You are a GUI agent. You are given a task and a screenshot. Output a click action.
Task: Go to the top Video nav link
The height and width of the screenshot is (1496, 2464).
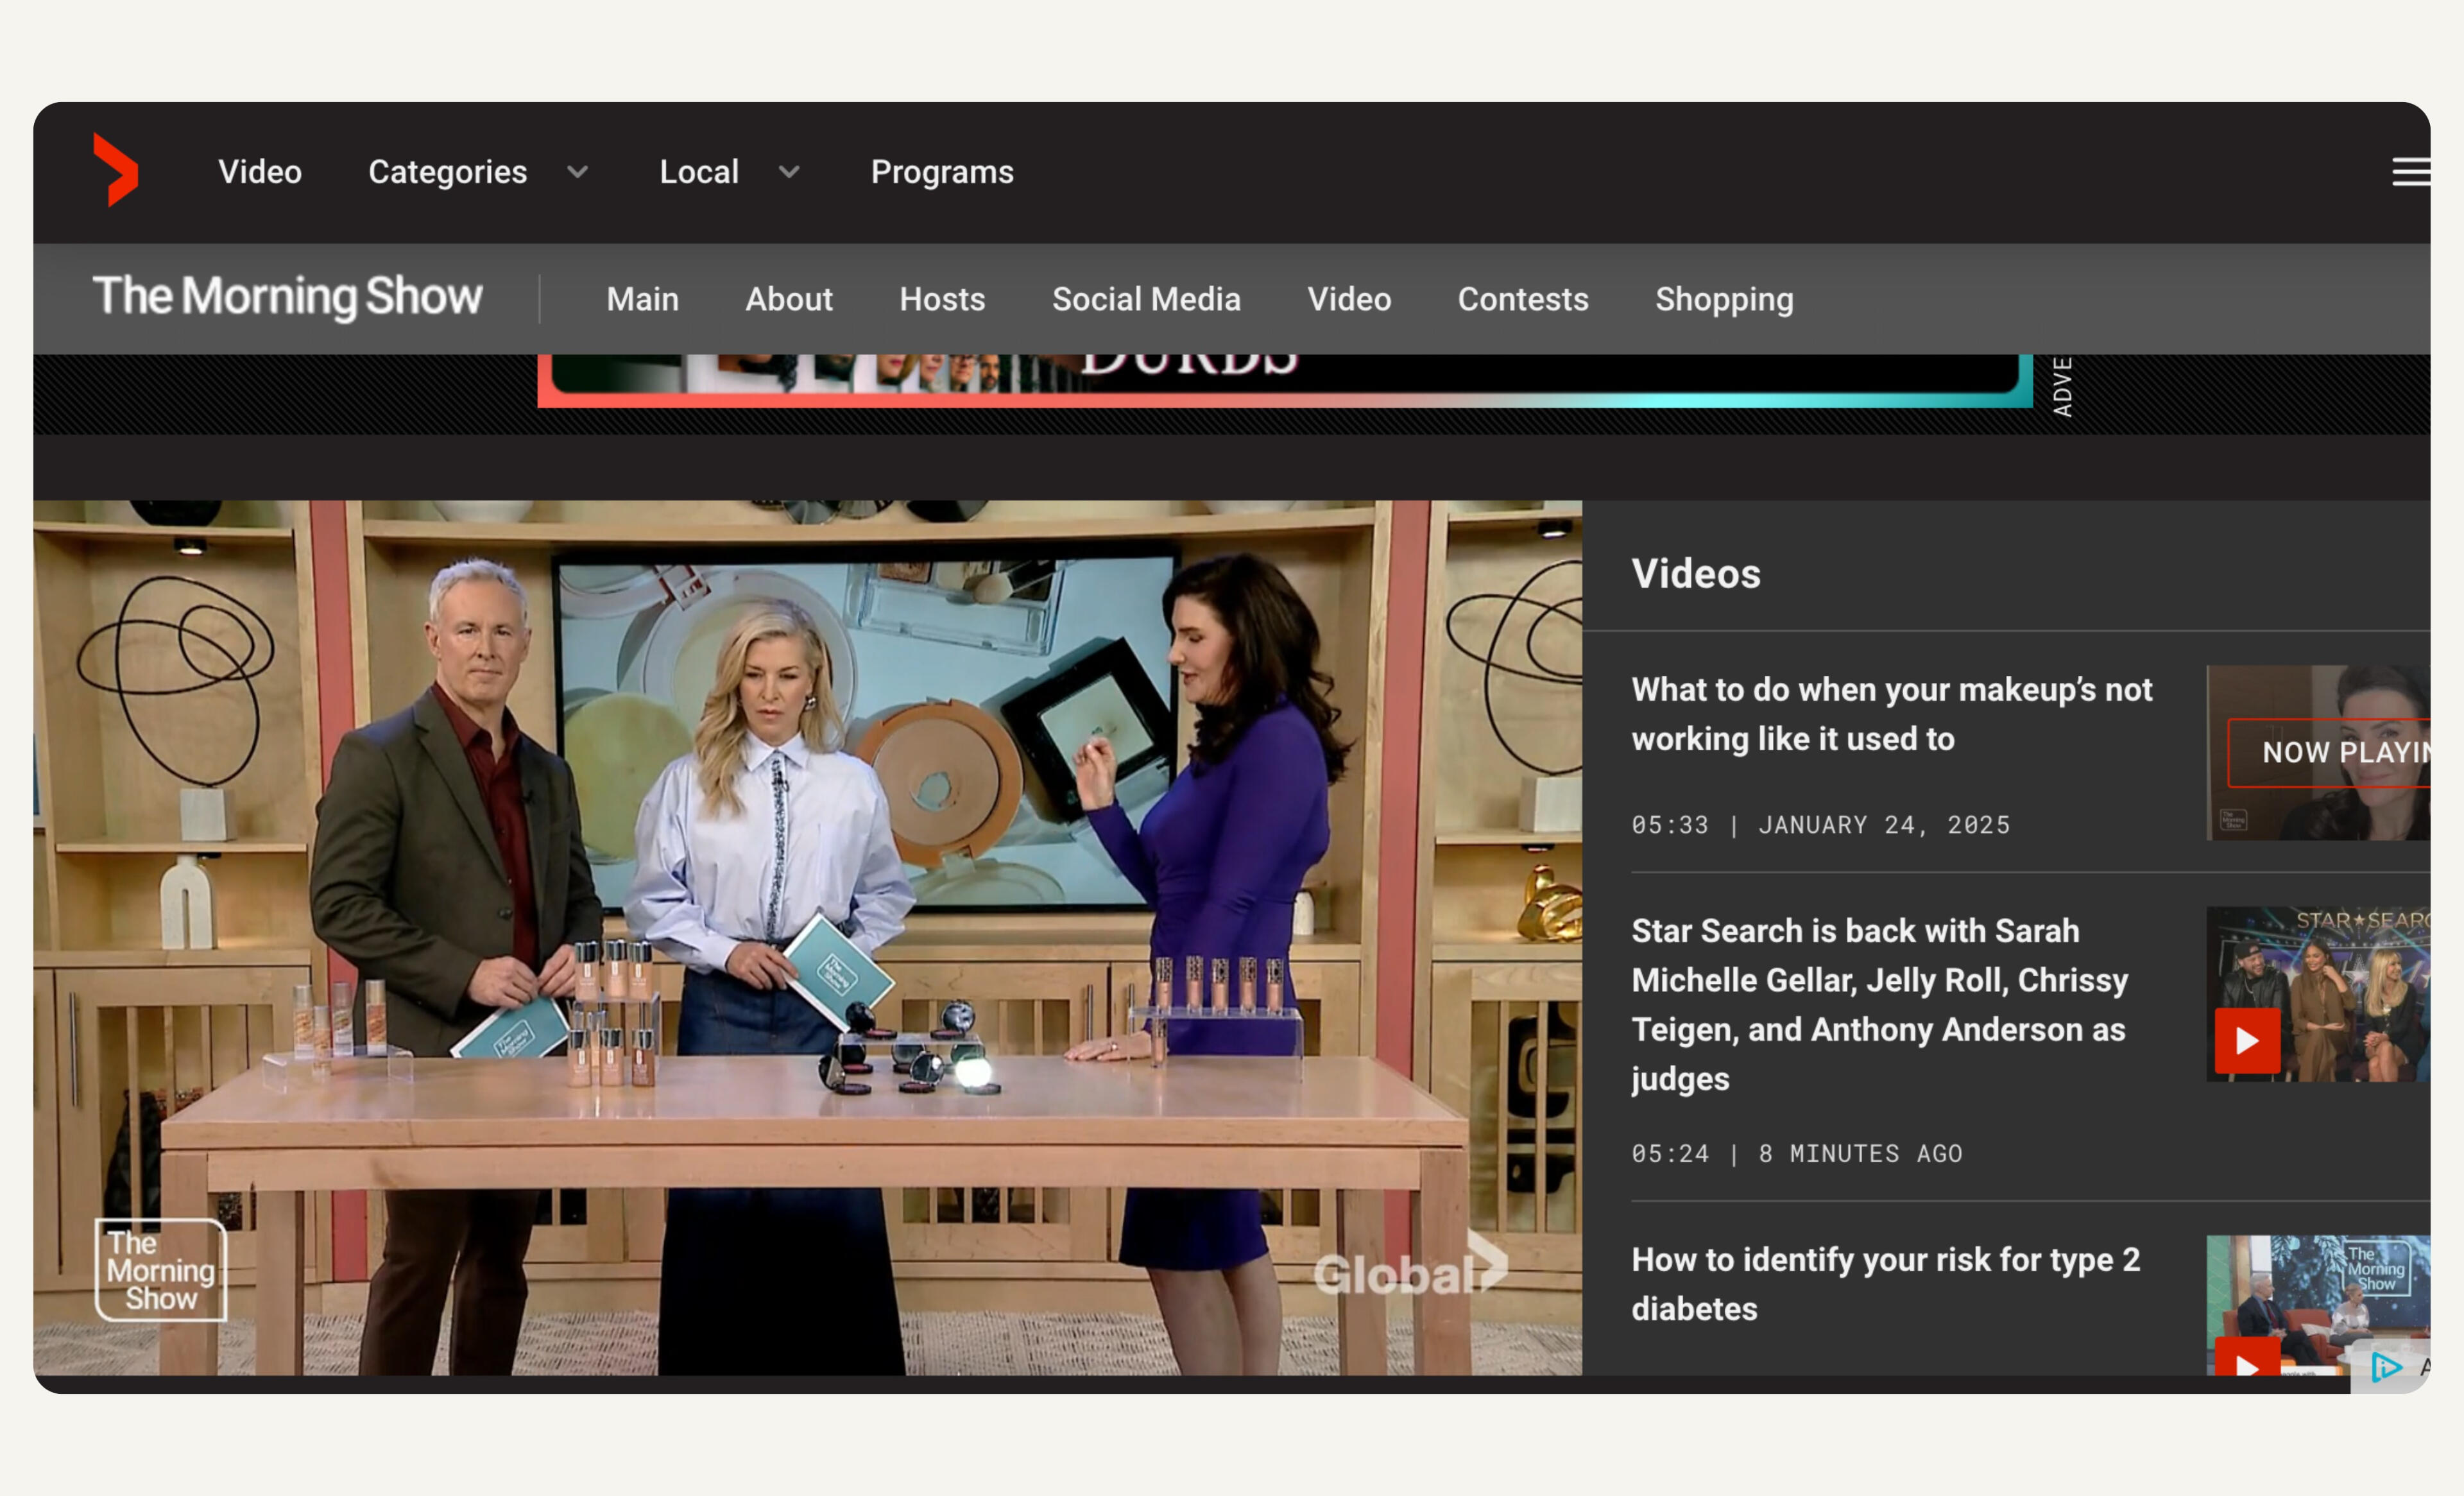coord(260,172)
